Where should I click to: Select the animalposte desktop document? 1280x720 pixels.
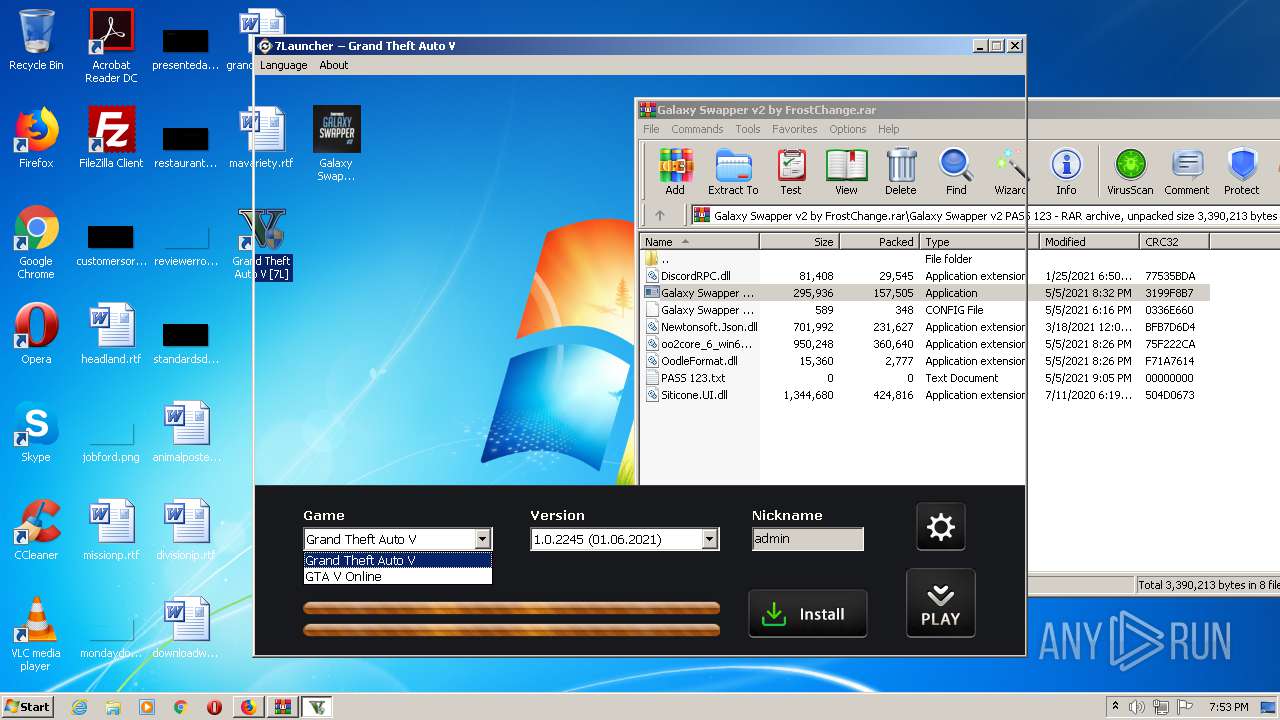187,432
